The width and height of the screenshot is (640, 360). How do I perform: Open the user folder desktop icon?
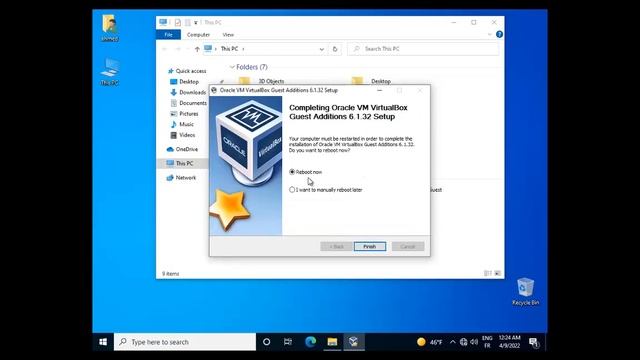point(109,28)
